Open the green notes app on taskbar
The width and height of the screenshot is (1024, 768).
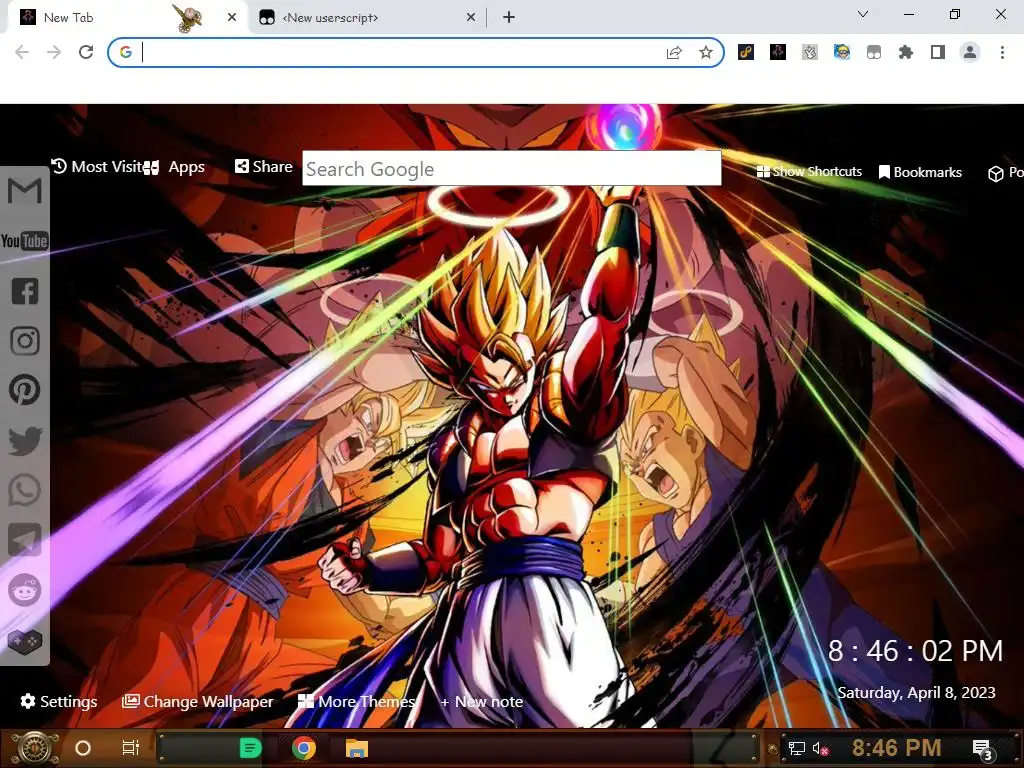(x=250, y=748)
